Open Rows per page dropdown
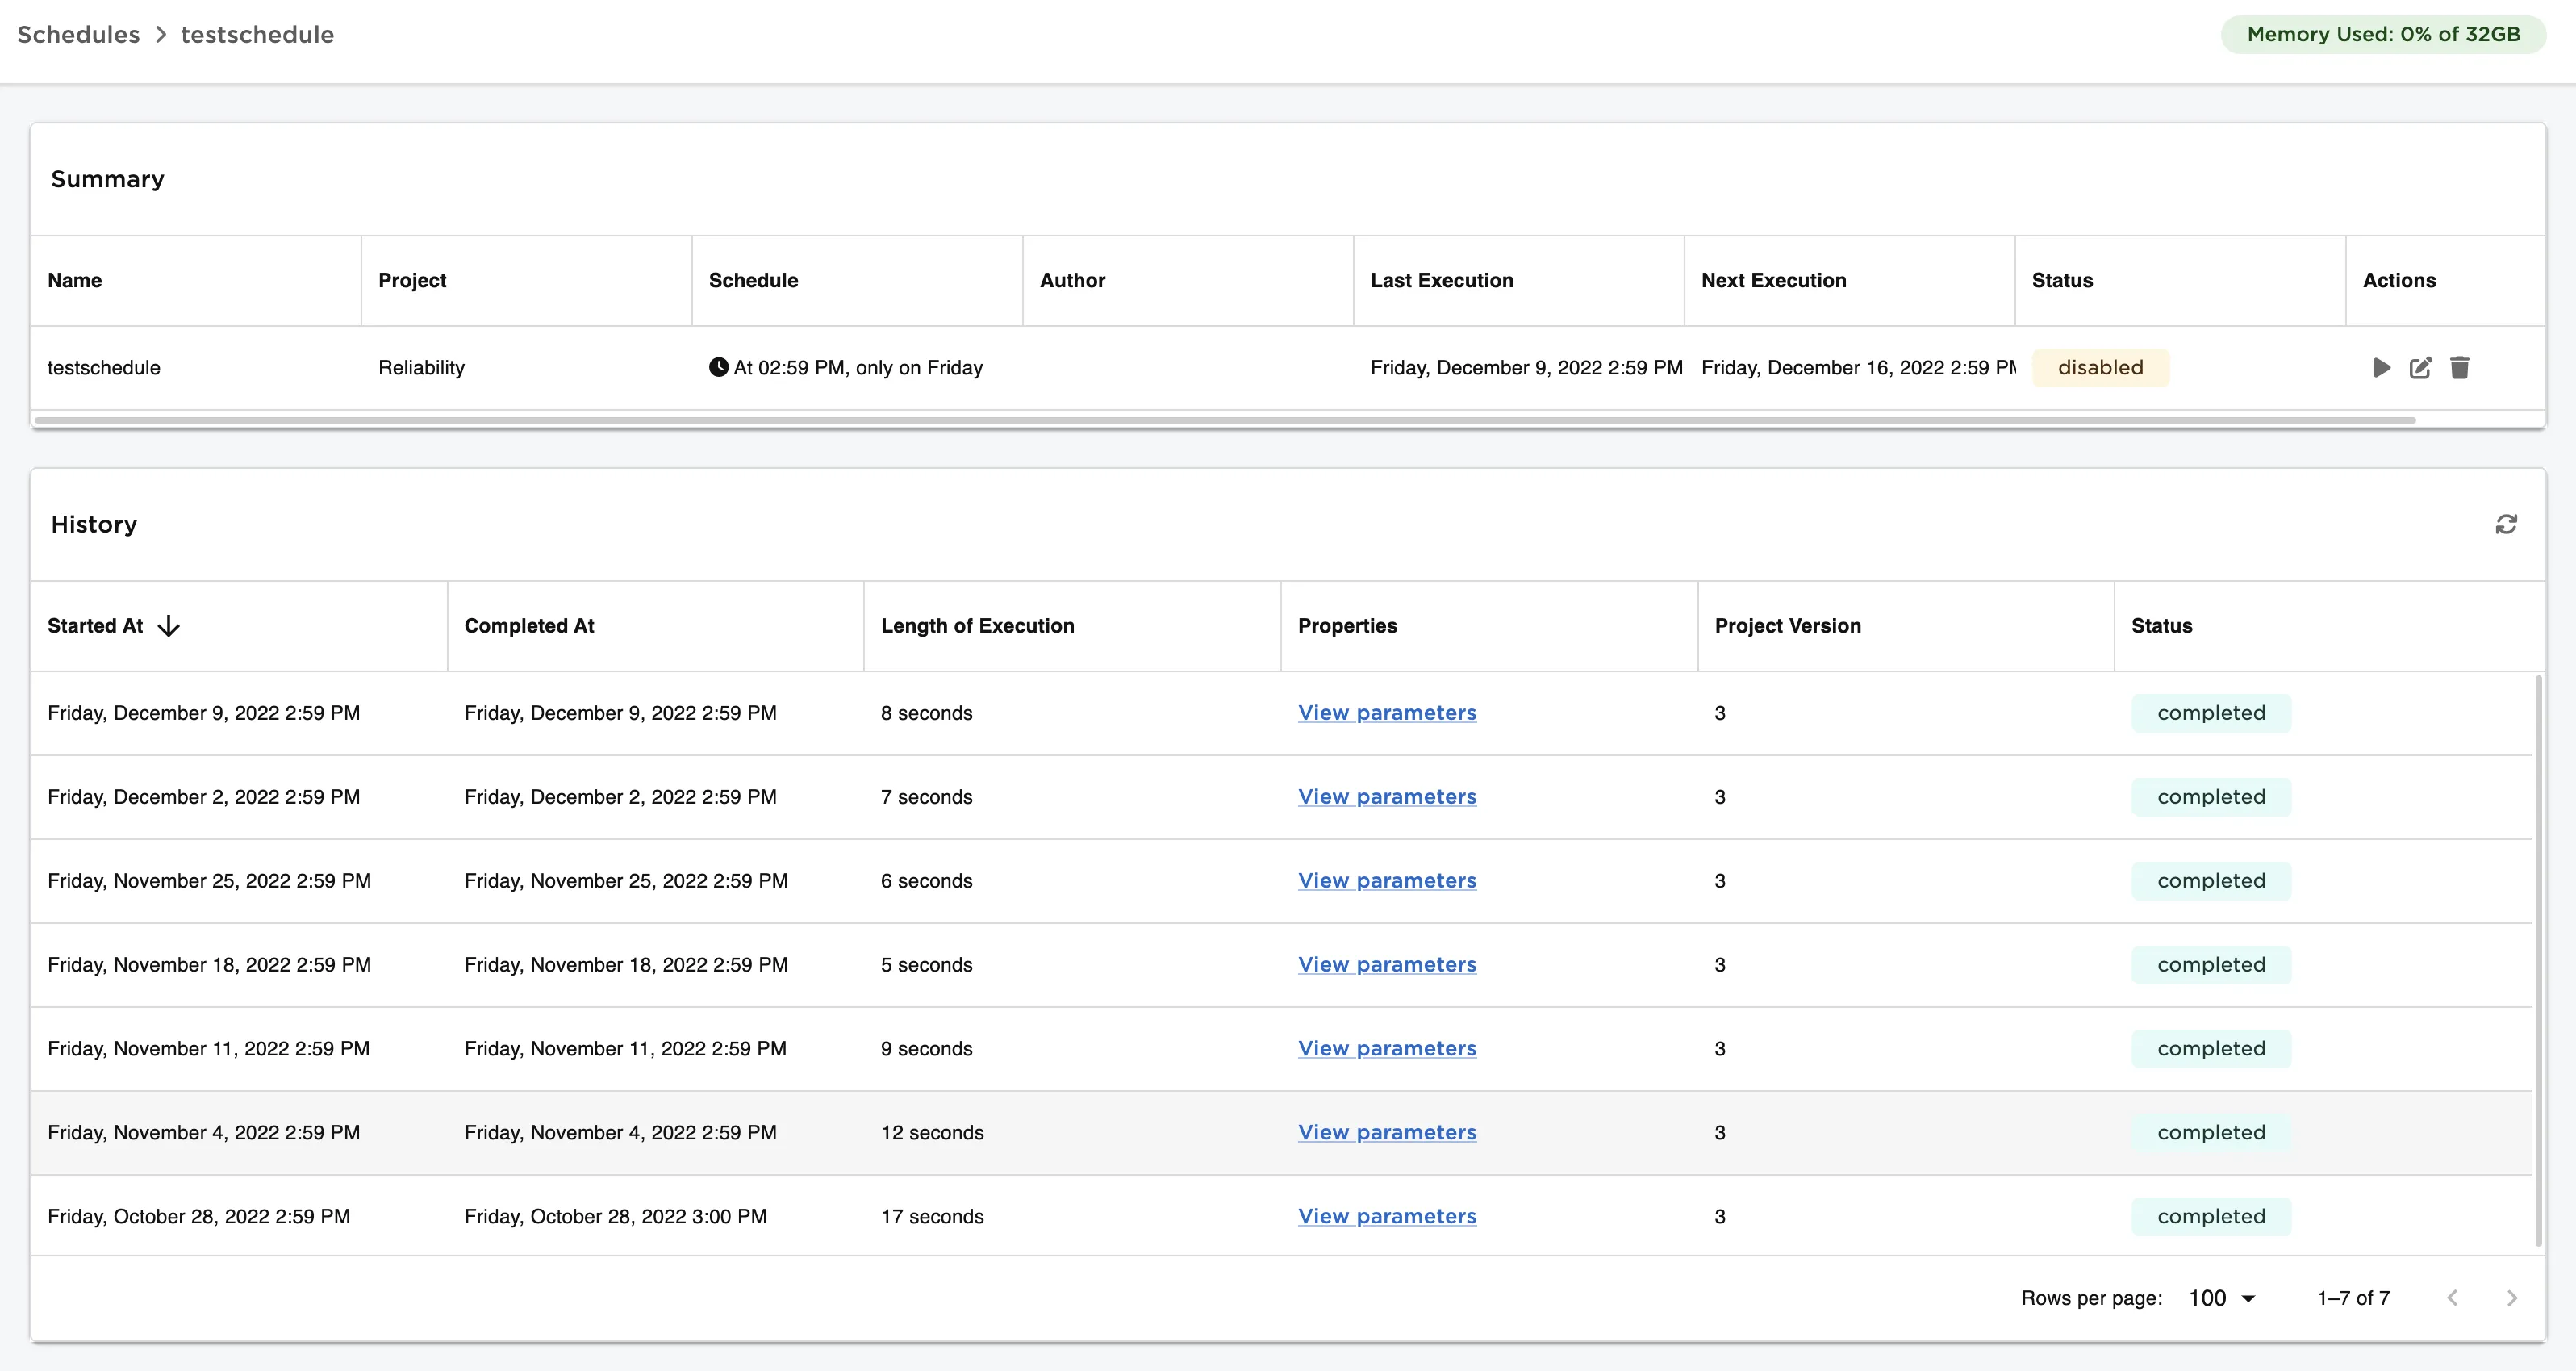Image resolution: width=2576 pixels, height=1371 pixels. click(2222, 1298)
